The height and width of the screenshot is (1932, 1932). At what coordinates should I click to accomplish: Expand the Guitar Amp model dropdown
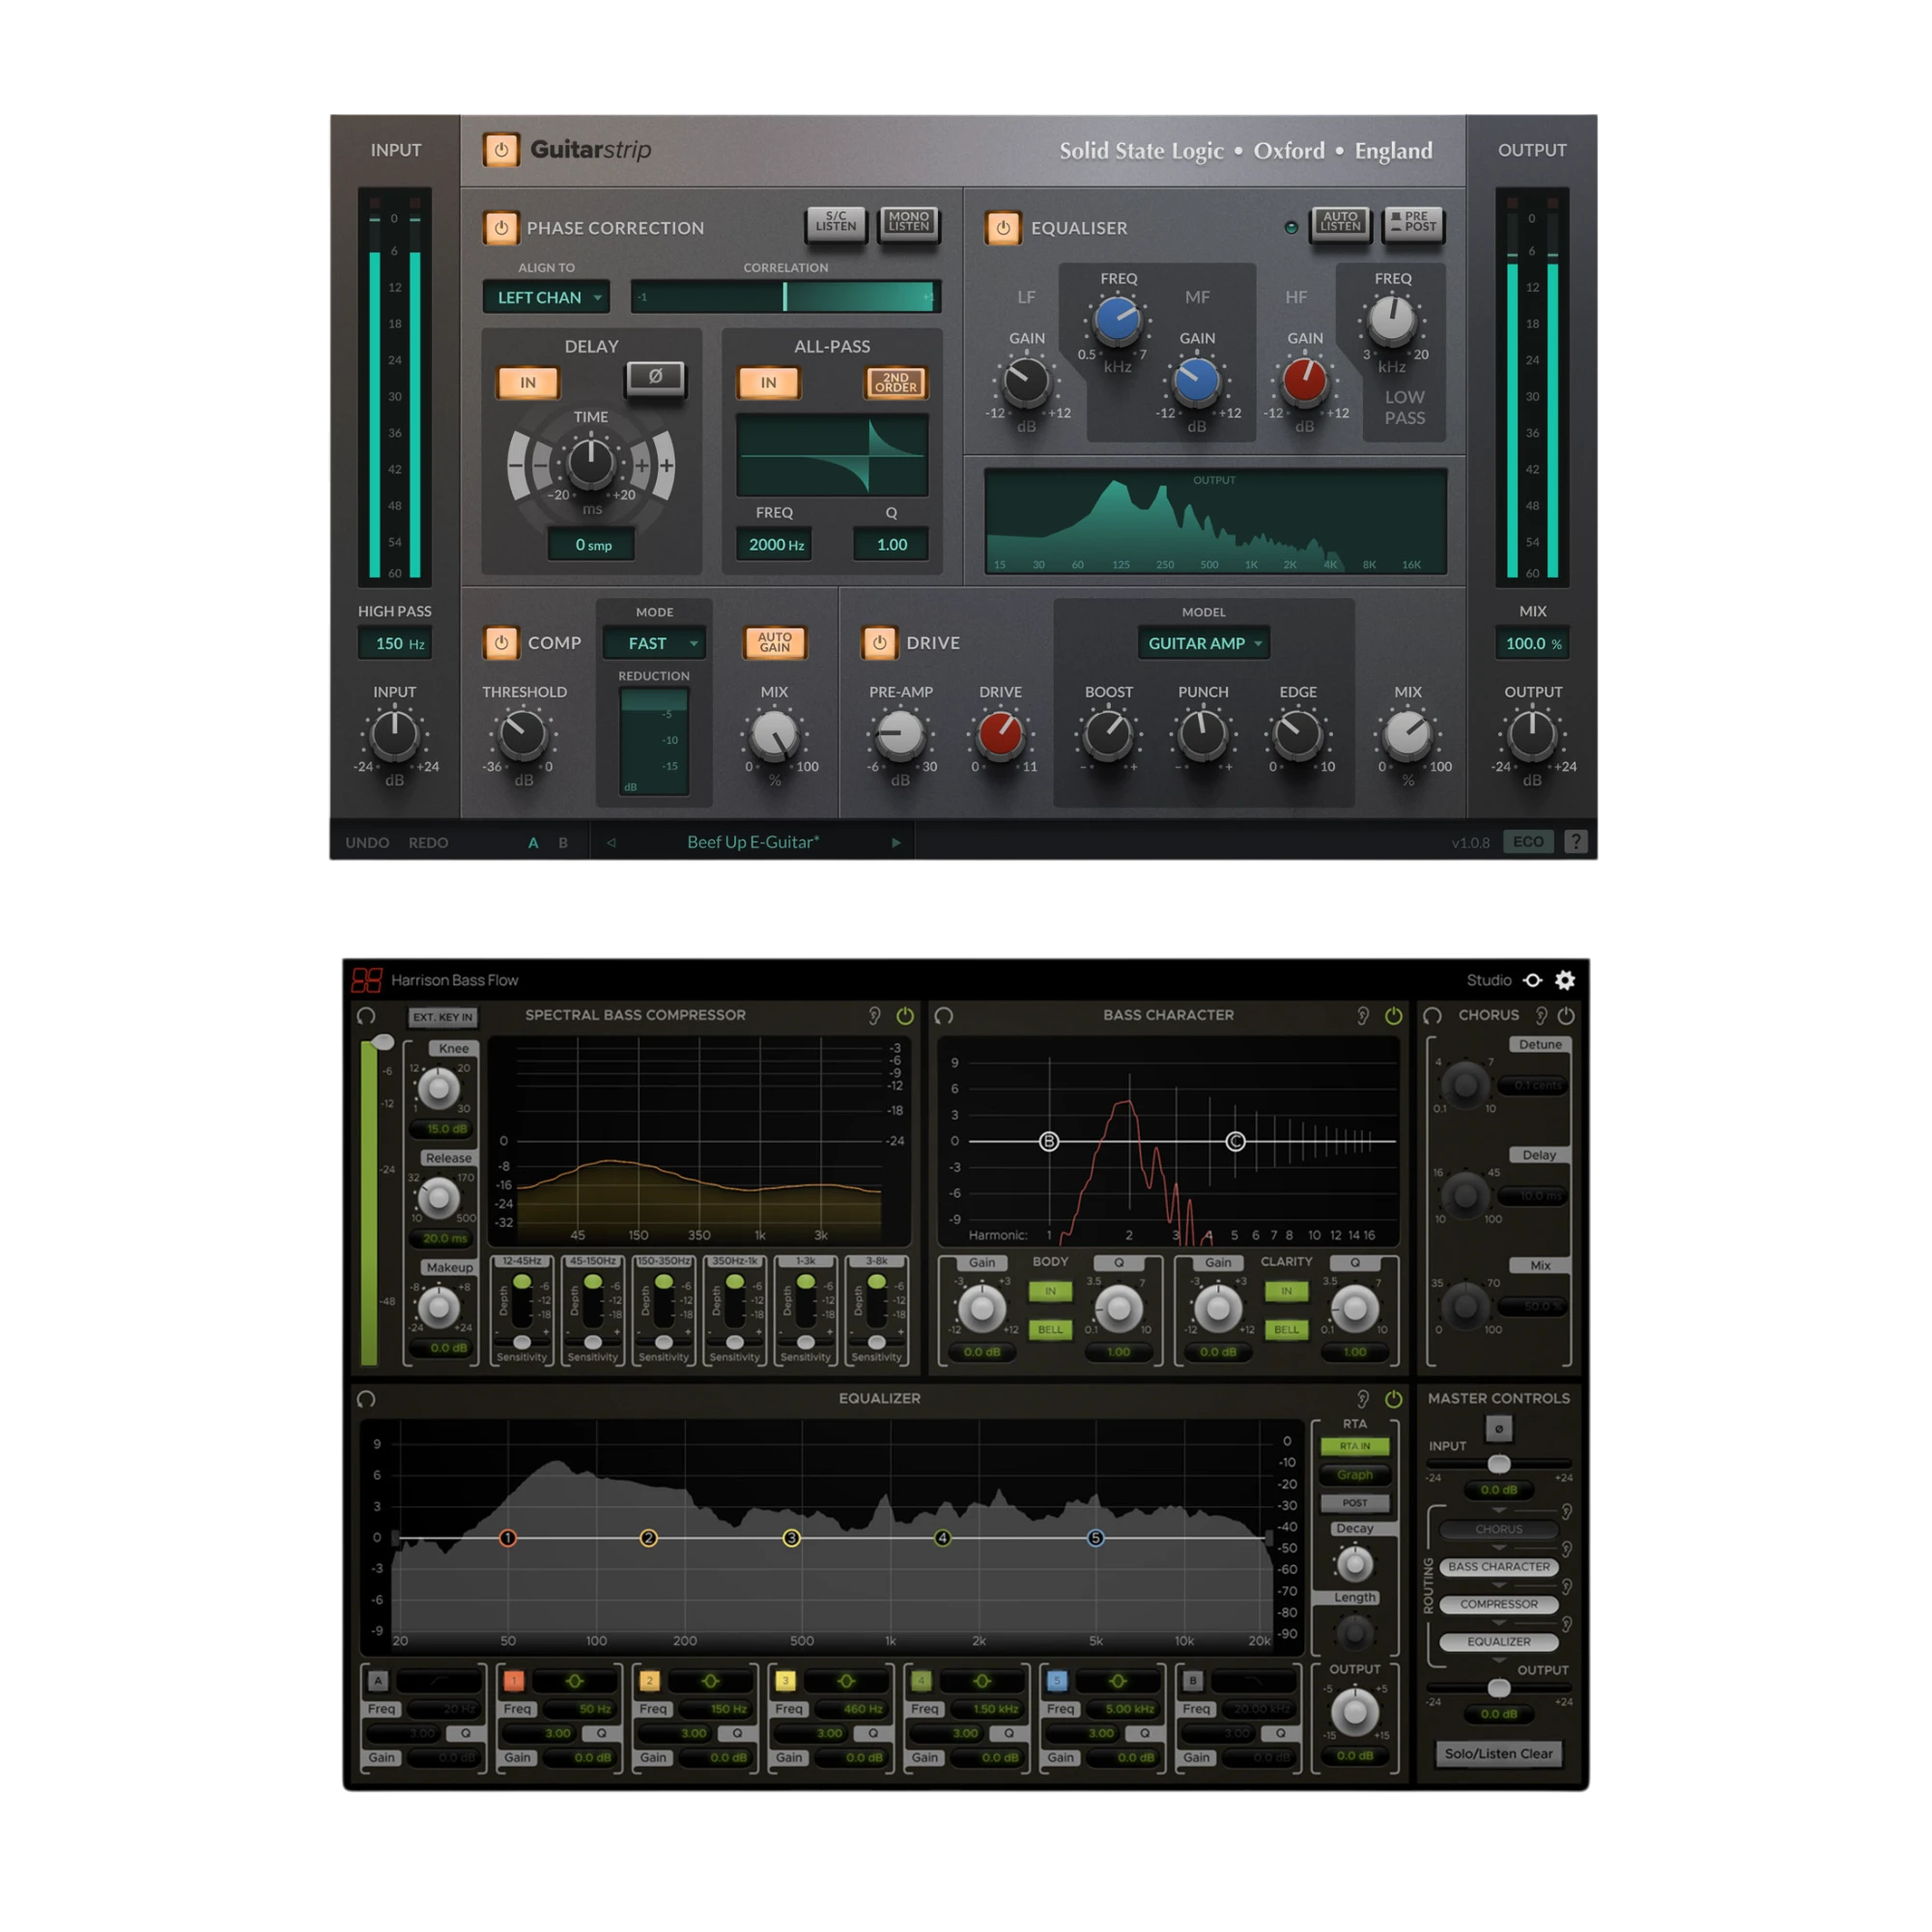click(1204, 643)
